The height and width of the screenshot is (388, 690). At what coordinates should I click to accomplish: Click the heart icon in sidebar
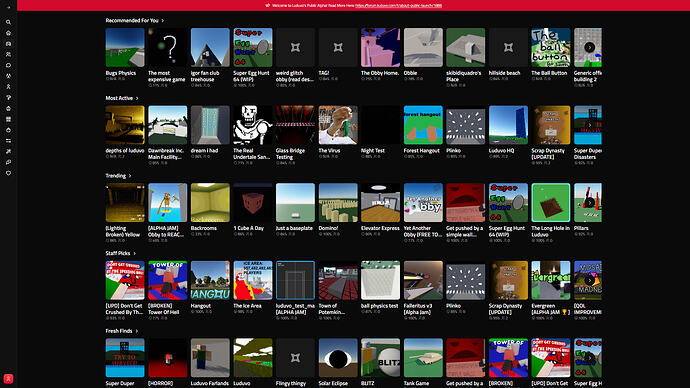click(x=8, y=173)
